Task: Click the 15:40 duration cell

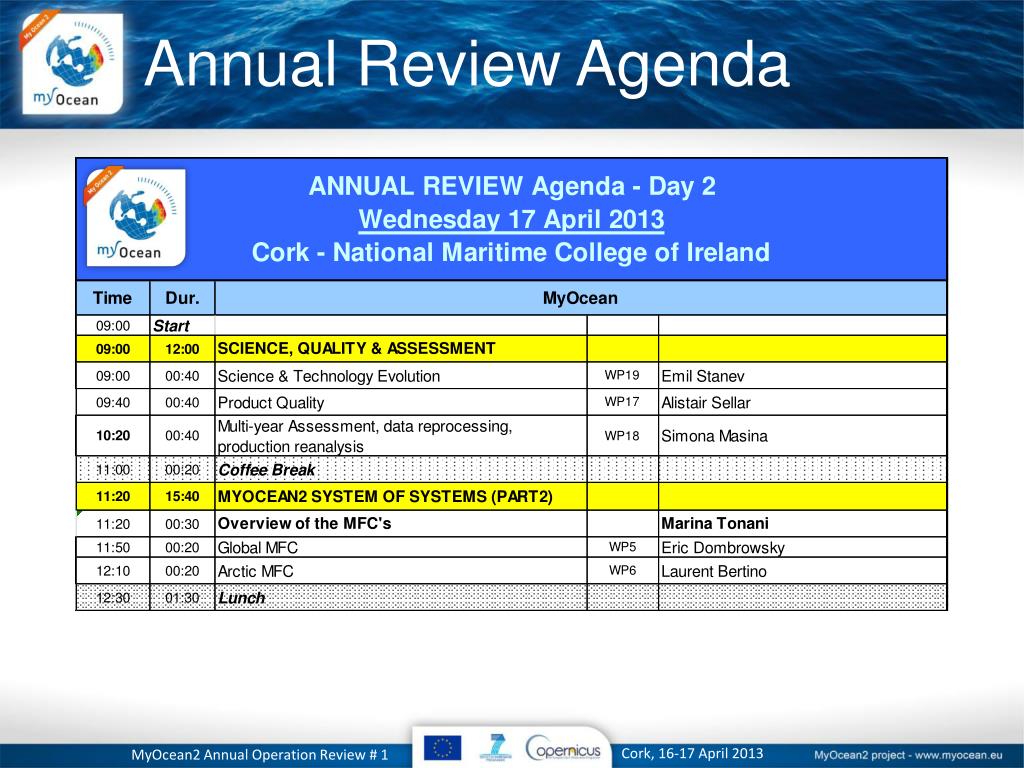Action: (182, 496)
